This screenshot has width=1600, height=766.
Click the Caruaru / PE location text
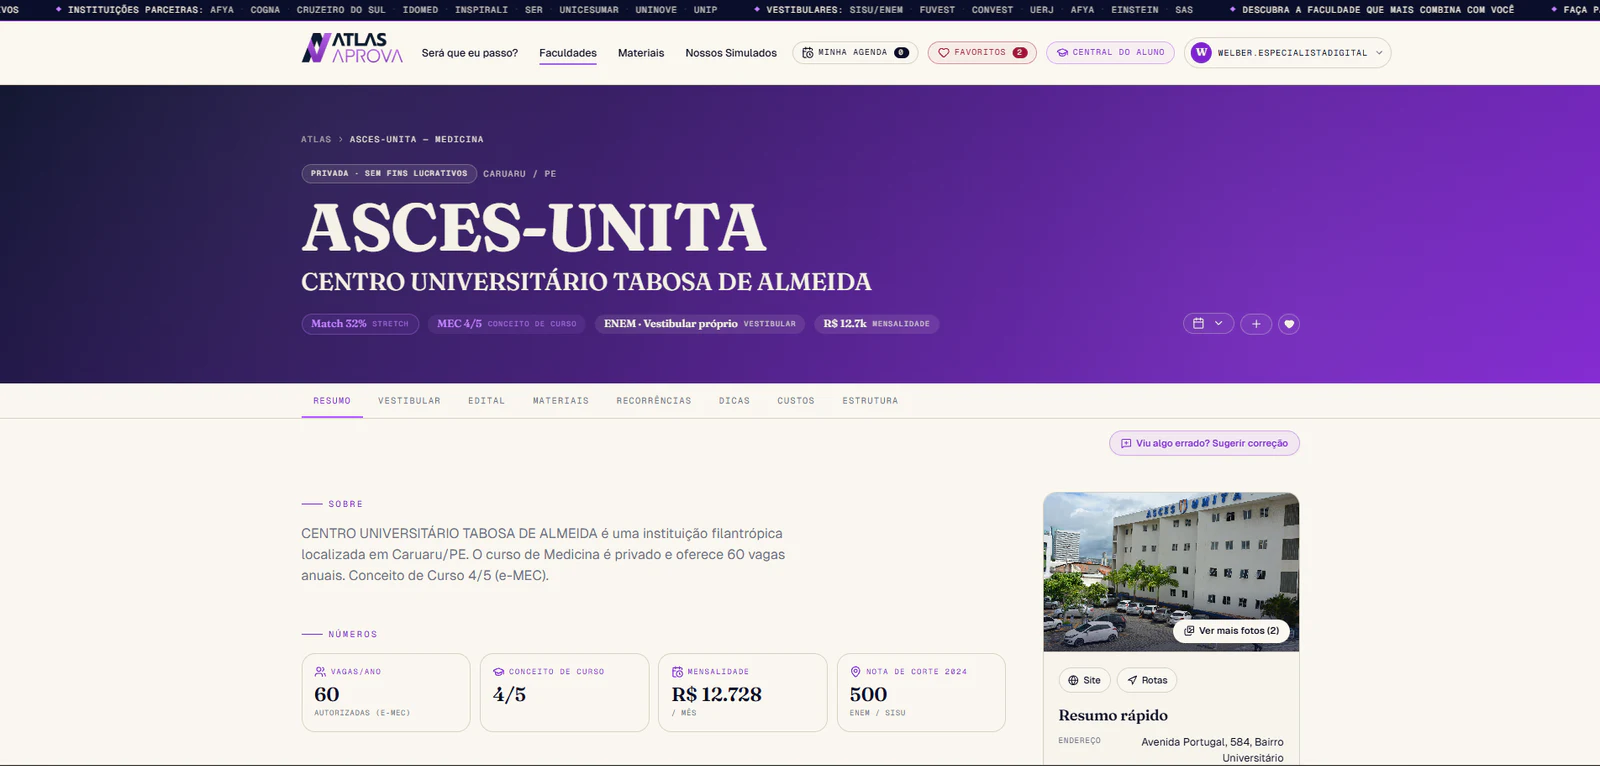pyautogui.click(x=520, y=174)
